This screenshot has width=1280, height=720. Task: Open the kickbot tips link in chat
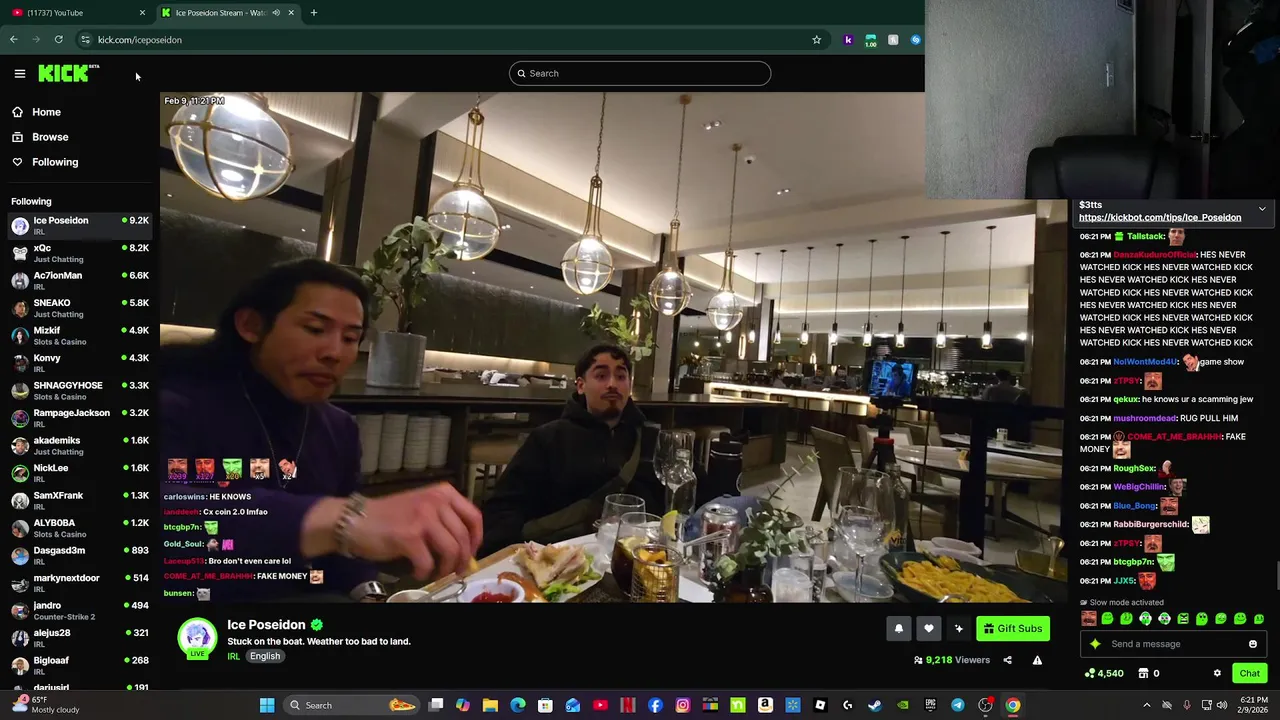tap(1160, 217)
